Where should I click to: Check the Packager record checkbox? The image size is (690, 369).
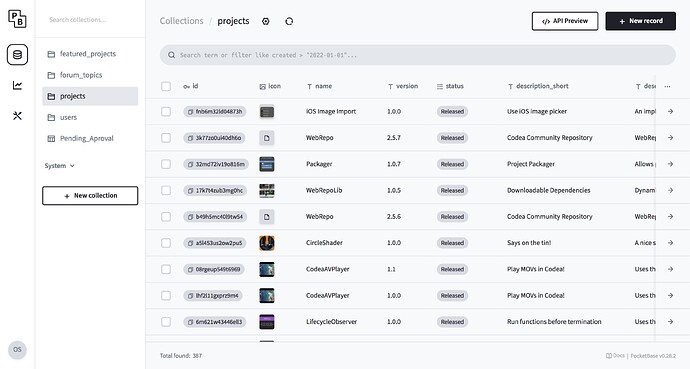[x=166, y=164]
